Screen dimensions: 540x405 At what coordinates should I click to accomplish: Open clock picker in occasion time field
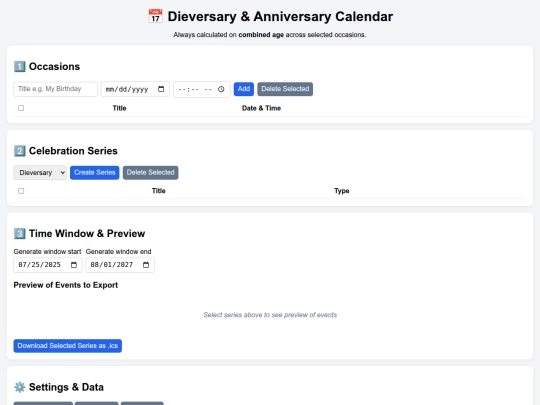tap(221, 89)
